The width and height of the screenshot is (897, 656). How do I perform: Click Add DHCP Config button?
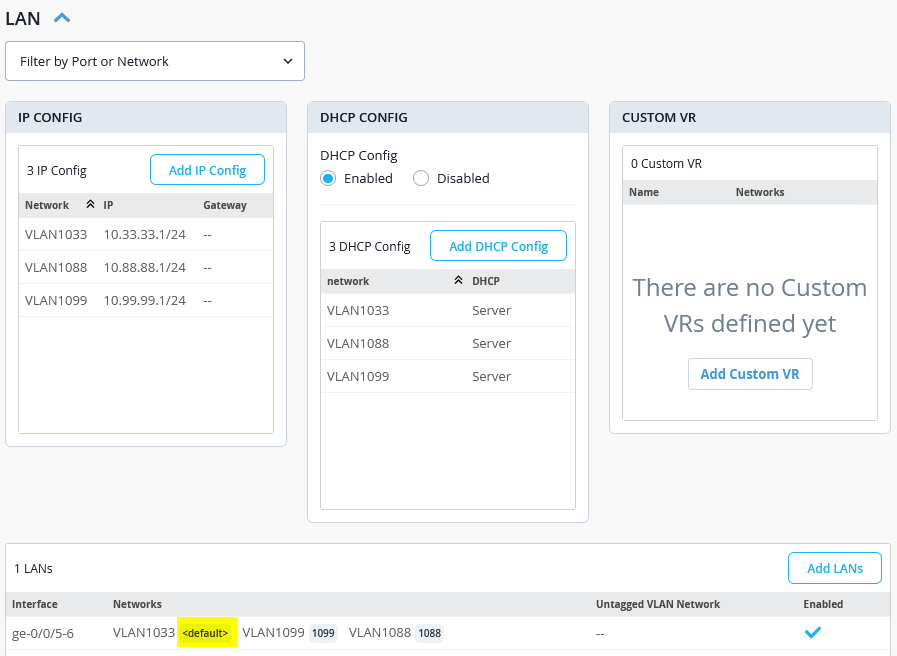point(498,246)
